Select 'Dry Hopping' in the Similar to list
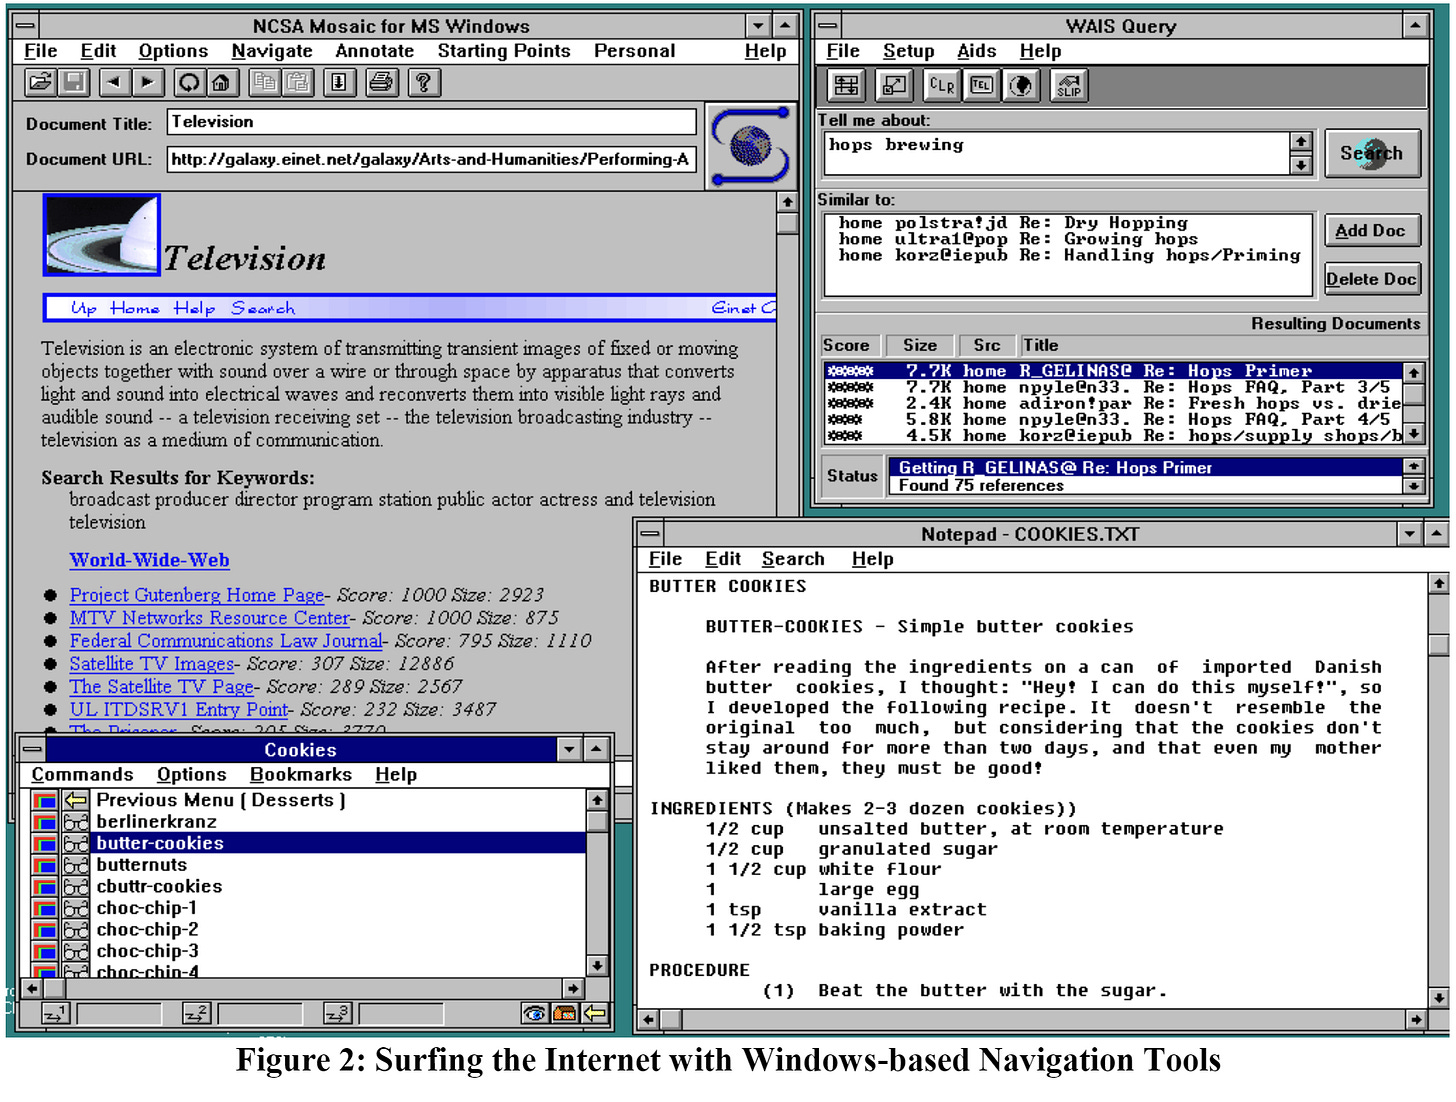This screenshot has width=1456, height=1102. [x=1068, y=223]
